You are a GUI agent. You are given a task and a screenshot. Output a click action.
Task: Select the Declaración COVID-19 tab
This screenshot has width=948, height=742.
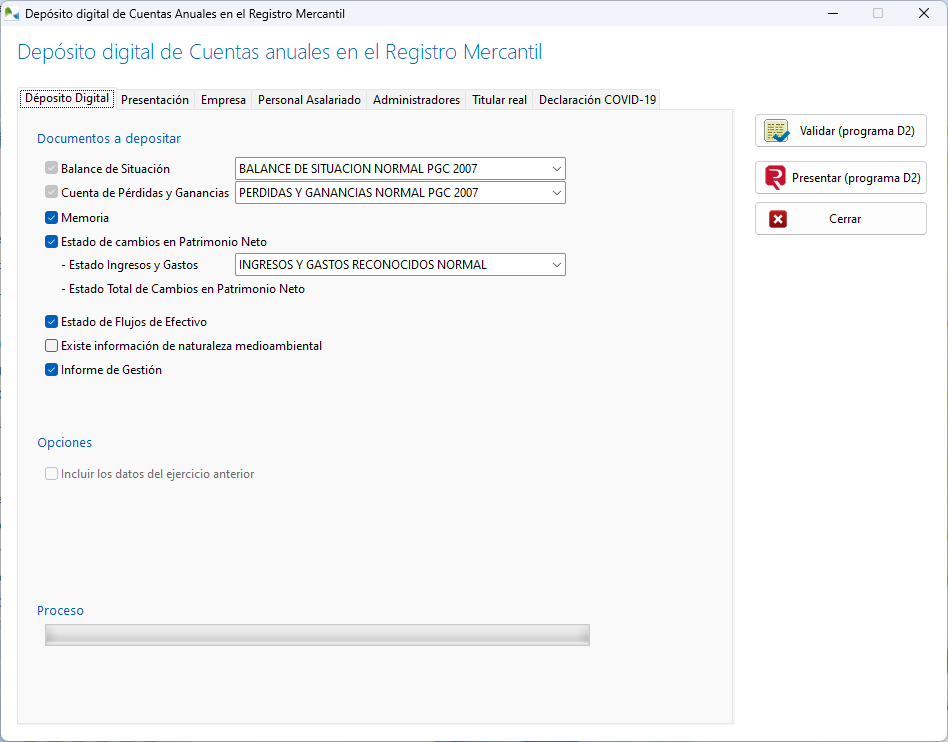[x=597, y=100]
